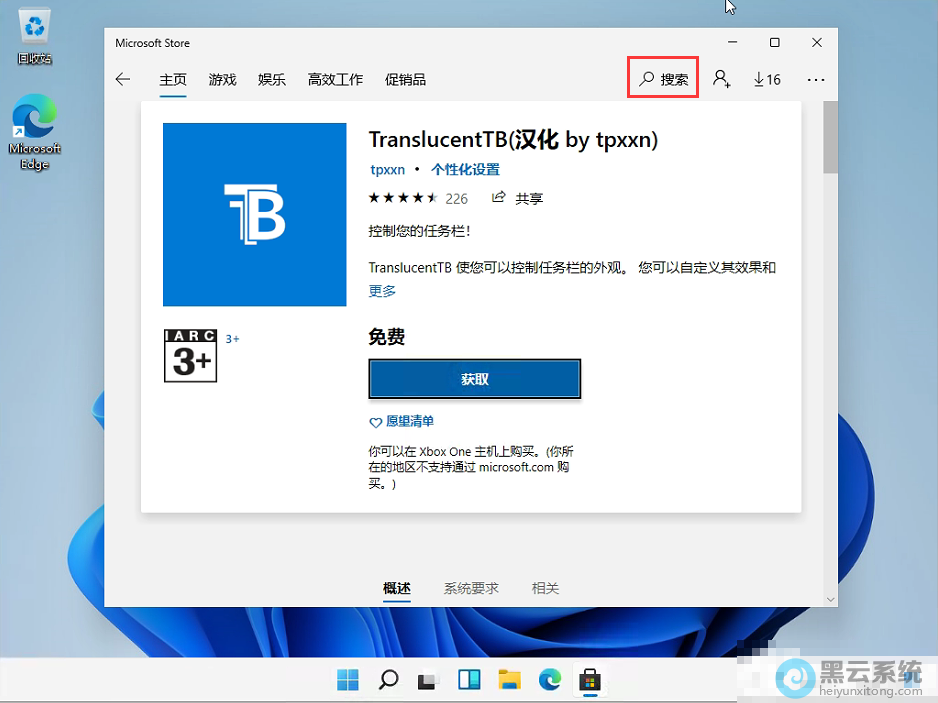Open File Explorer from the taskbar
938x703 pixels.
point(510,679)
